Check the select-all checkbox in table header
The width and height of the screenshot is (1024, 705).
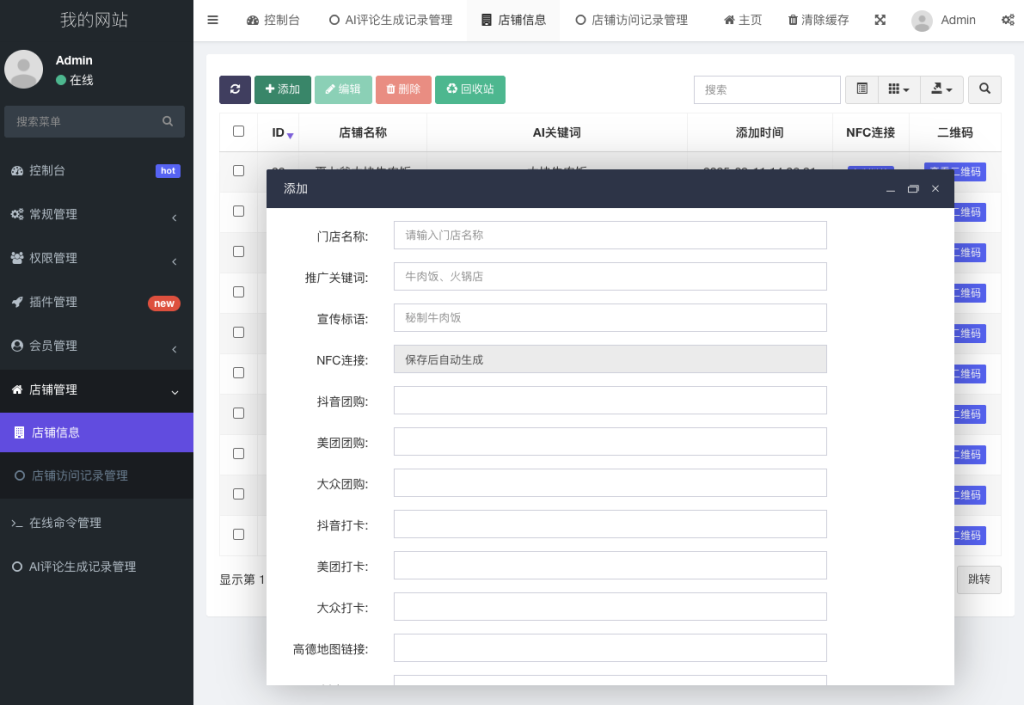(x=238, y=131)
